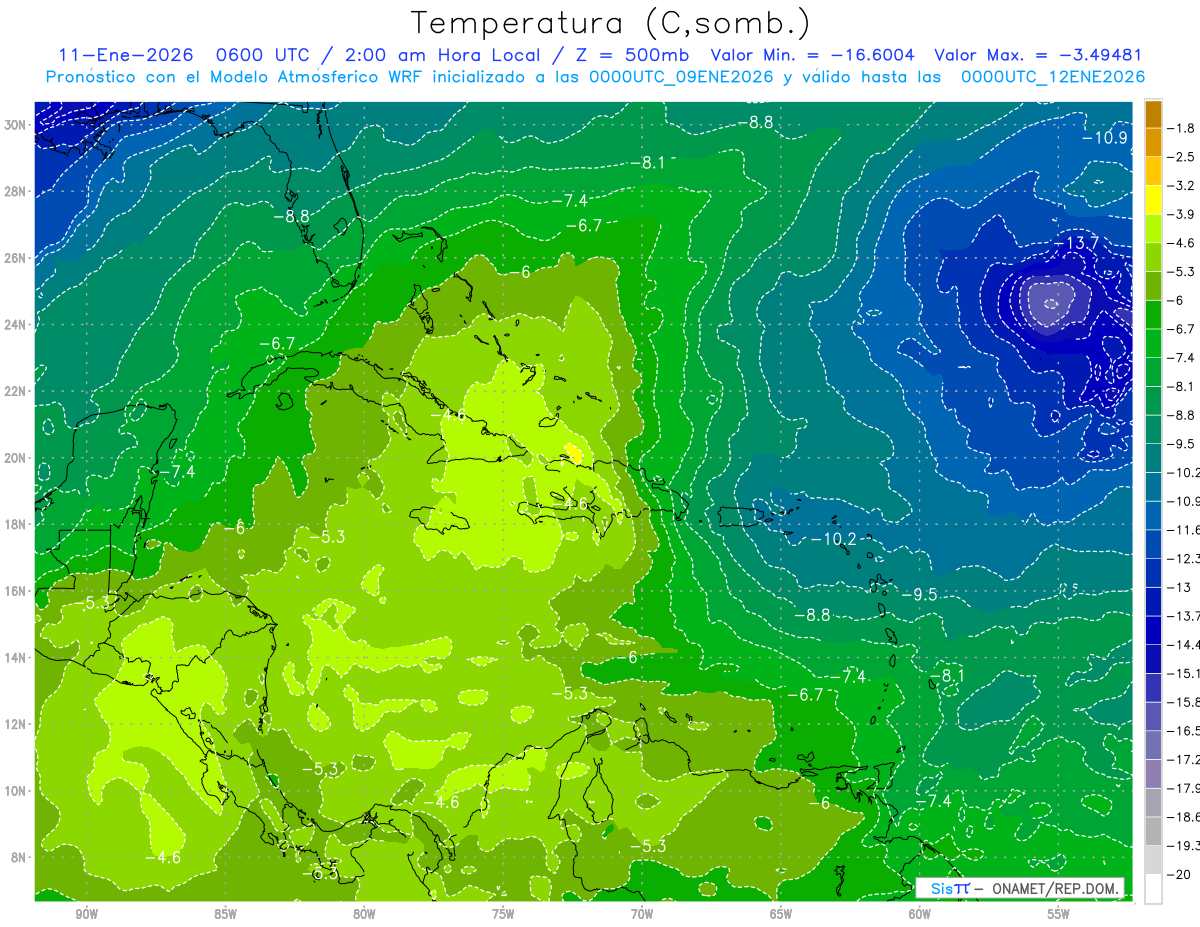Click the "-13.7" contour label inside the map
Viewport: 1200px width, 927px height.
coord(1076,243)
